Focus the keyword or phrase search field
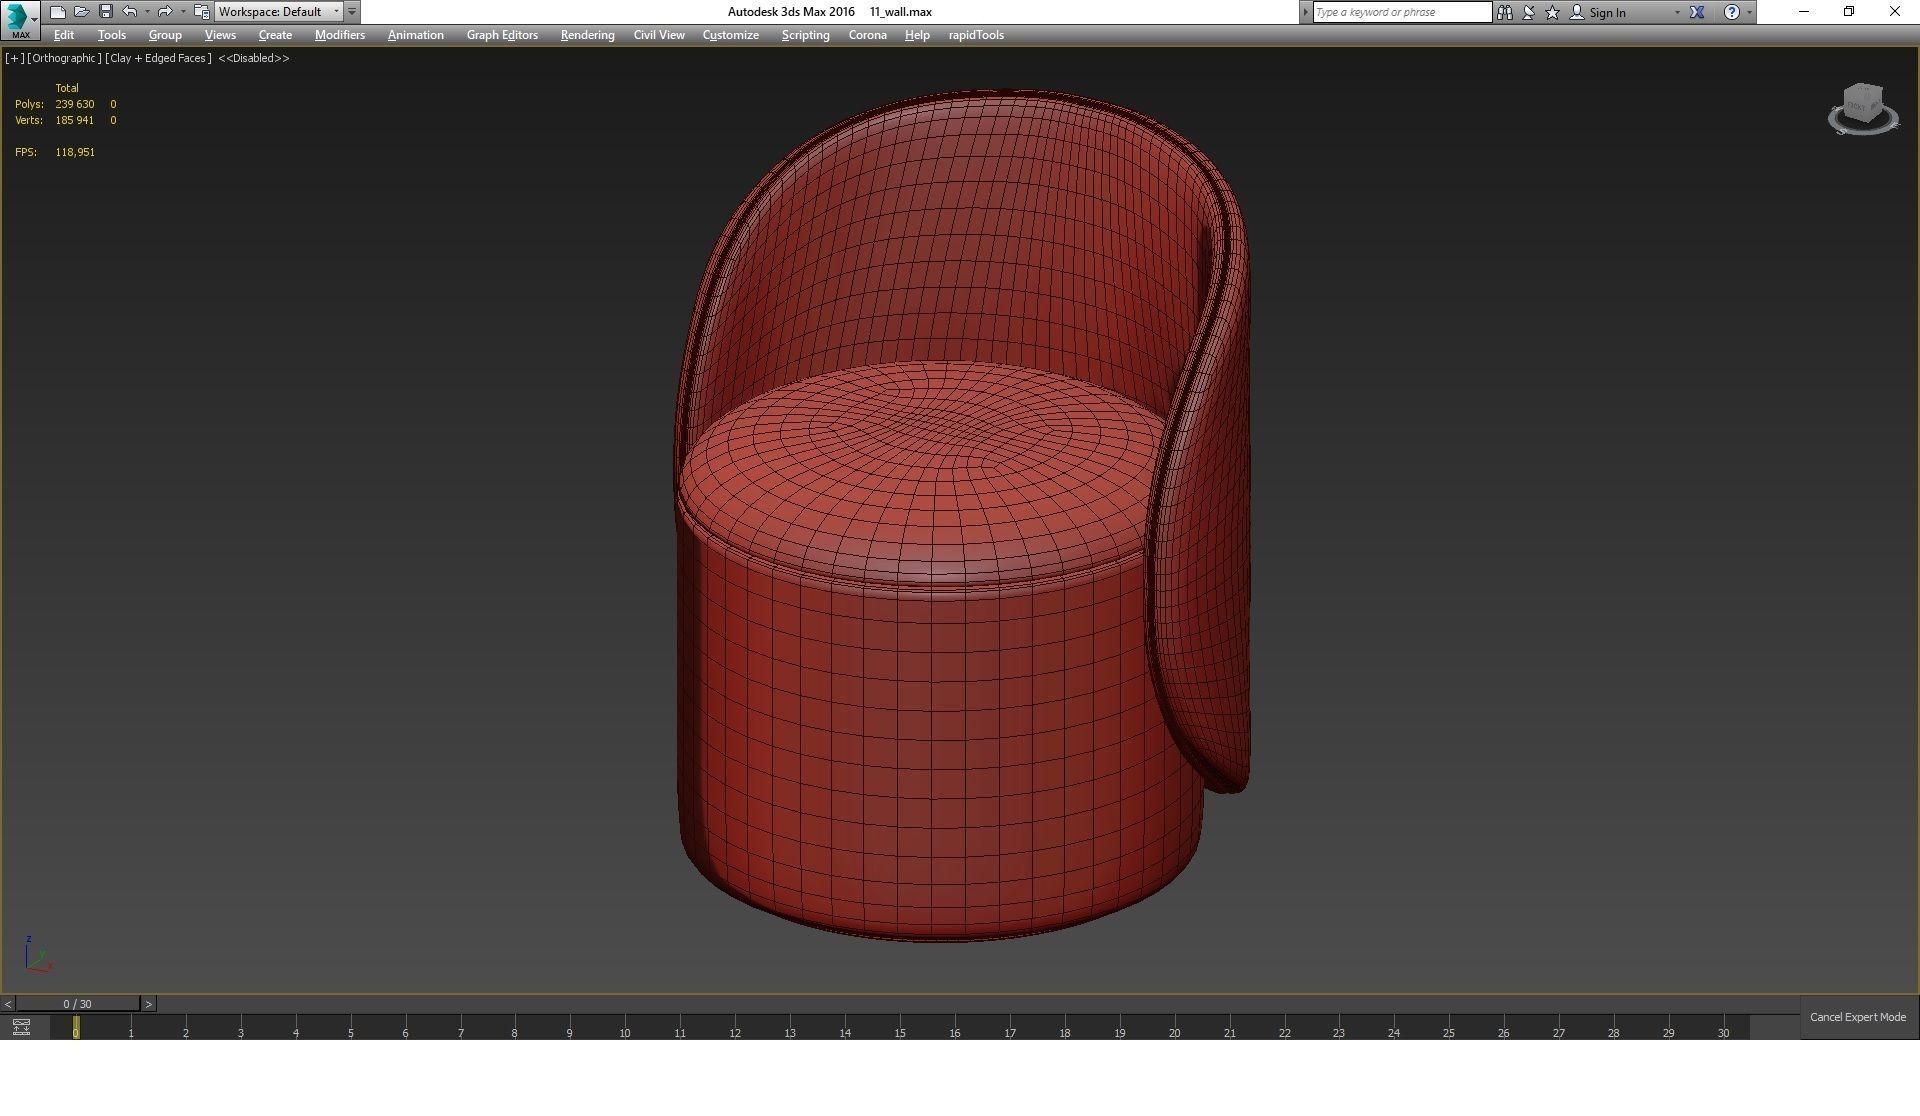Image resolution: width=1920 pixels, height=1116 pixels. (x=1402, y=12)
